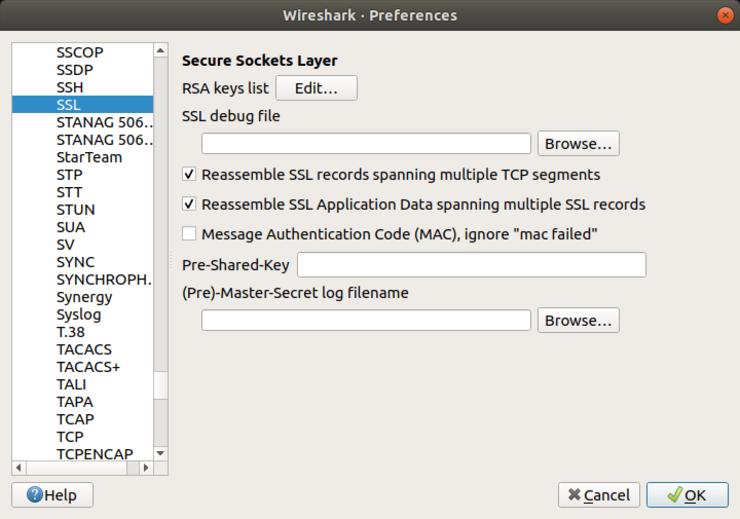
Task: Open the RSA keys list Edit dialog
Action: [x=316, y=88]
